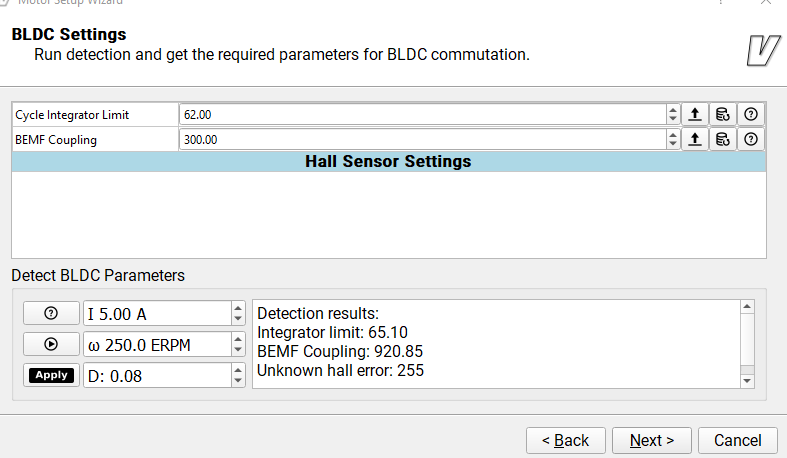Increase detection current I 5.00 A
The height and width of the screenshot is (458, 787).
point(238,308)
